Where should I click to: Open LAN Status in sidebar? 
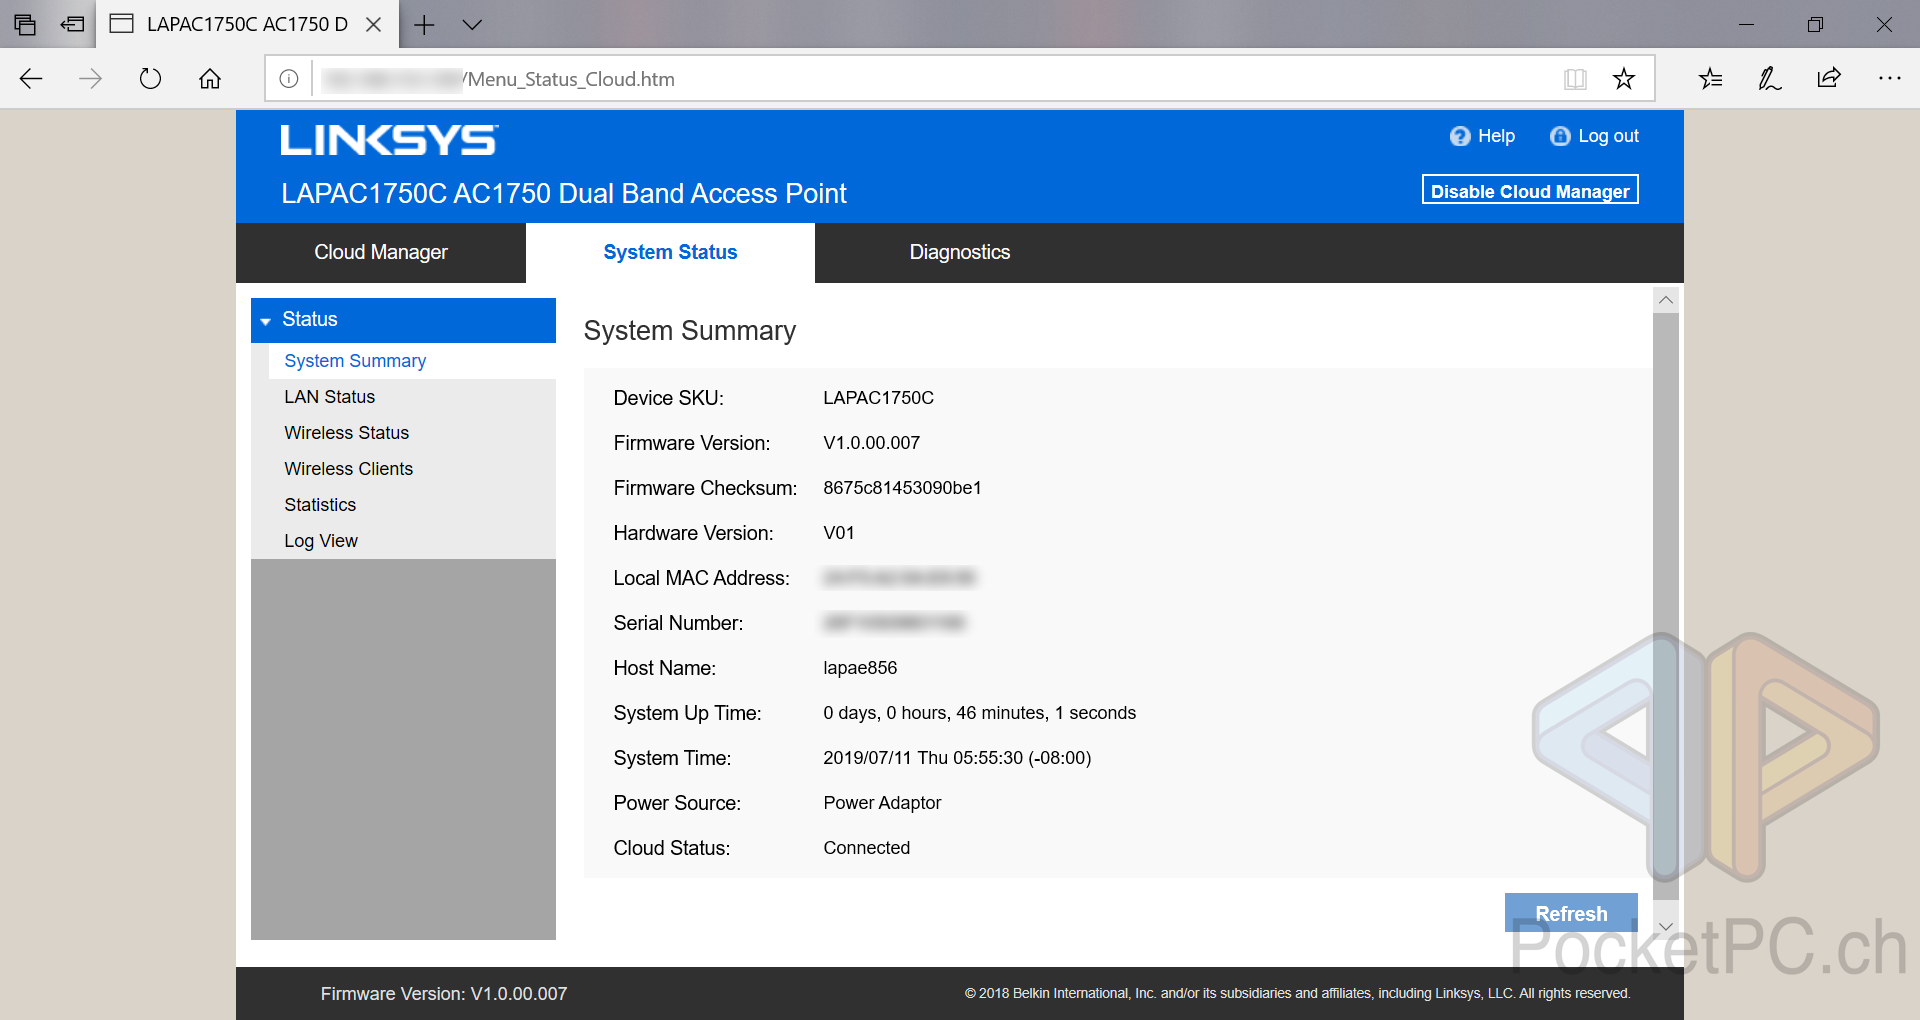tap(329, 397)
